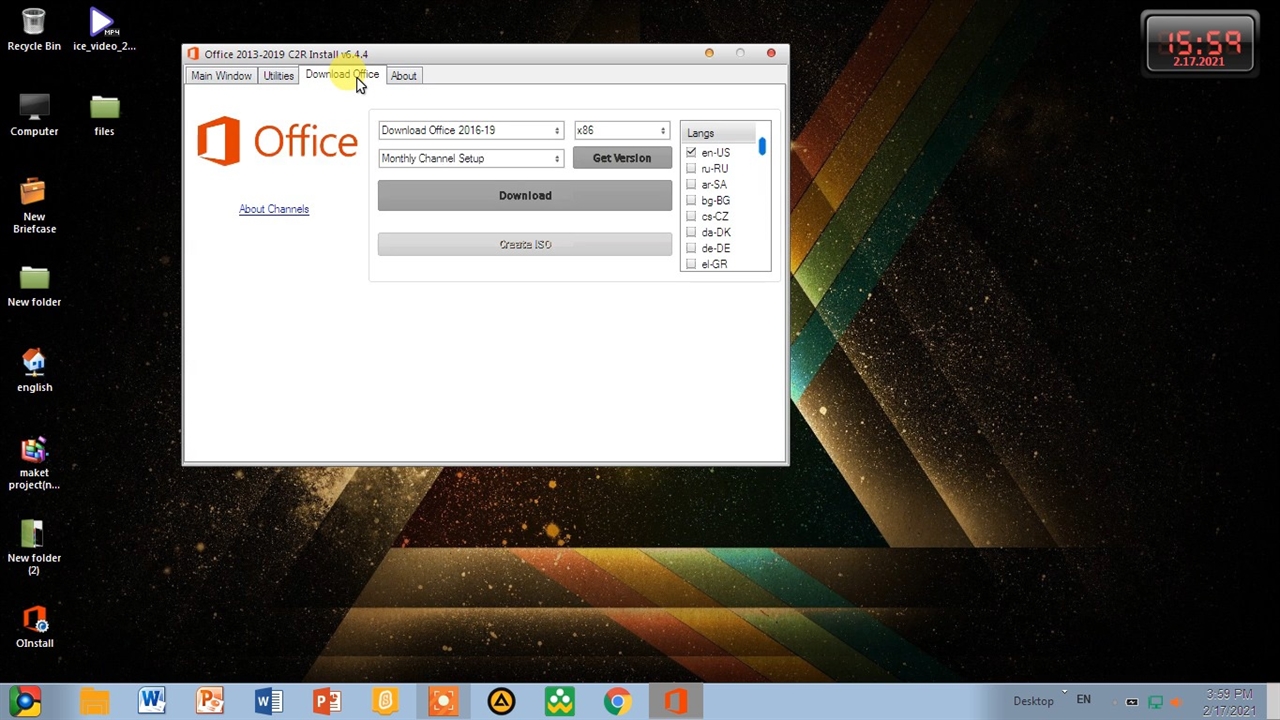This screenshot has height=720, width=1280.
Task: Enable the de-DE language checkbox
Action: click(x=691, y=248)
